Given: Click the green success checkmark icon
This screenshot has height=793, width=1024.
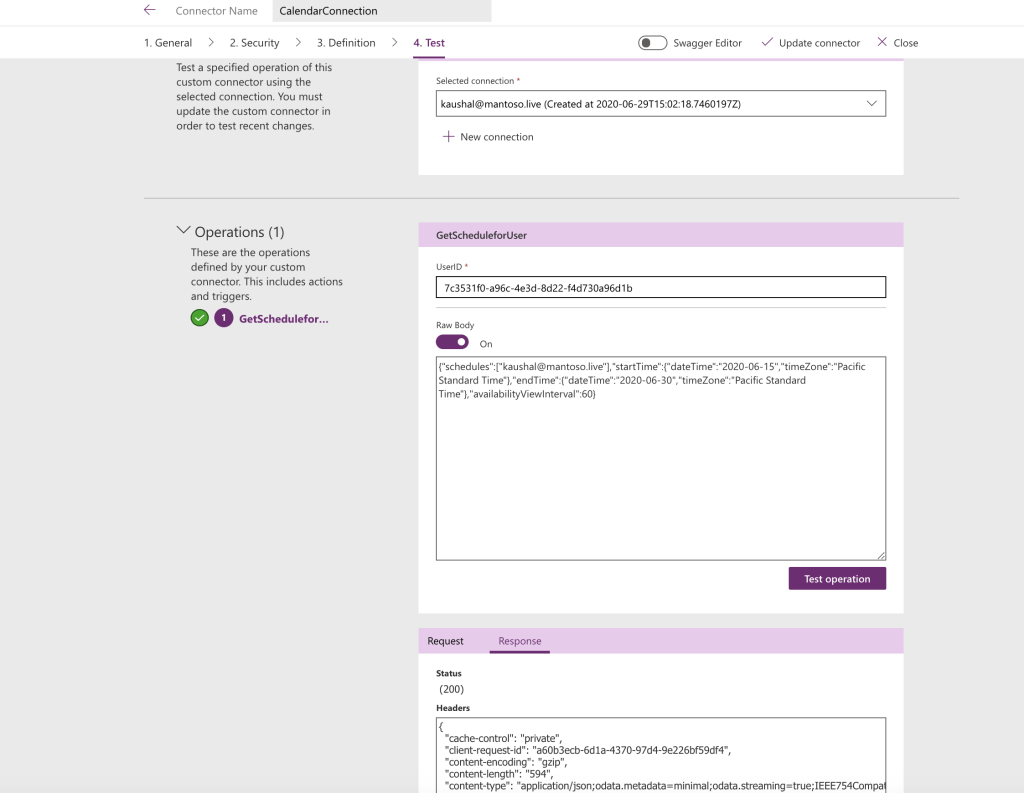Looking at the screenshot, I should click(200, 318).
